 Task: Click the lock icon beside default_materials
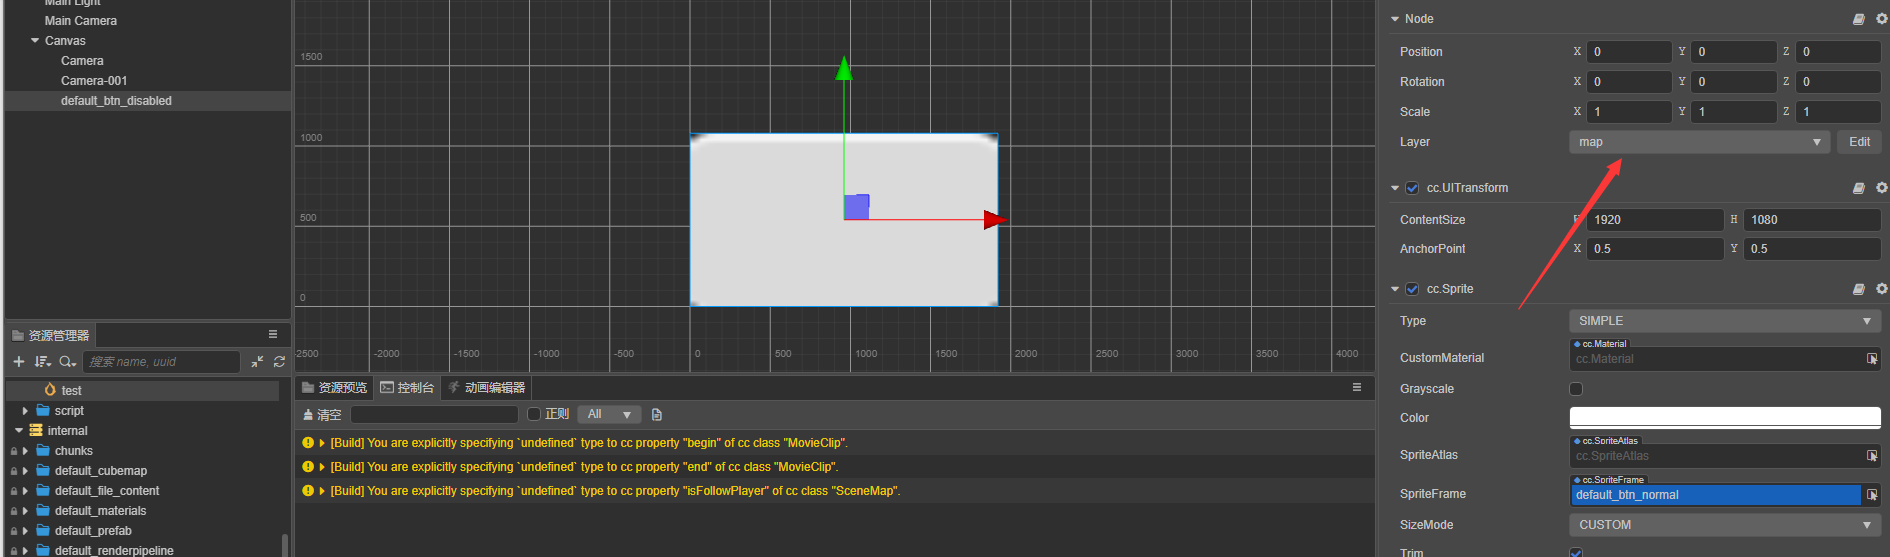click(14, 511)
